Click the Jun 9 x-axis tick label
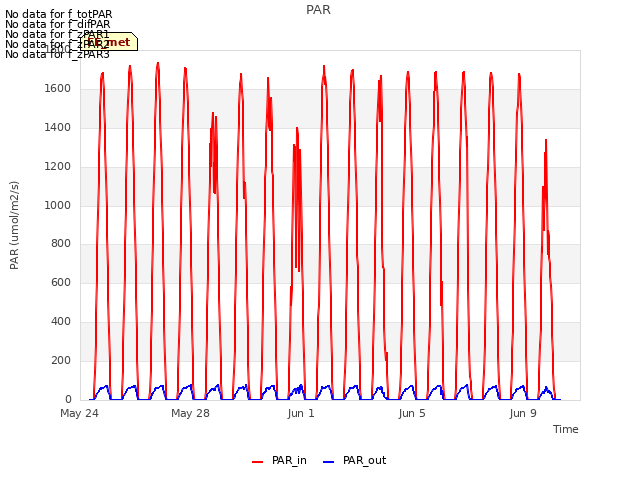Screen dimensions: 640x480 pyautogui.click(x=523, y=413)
